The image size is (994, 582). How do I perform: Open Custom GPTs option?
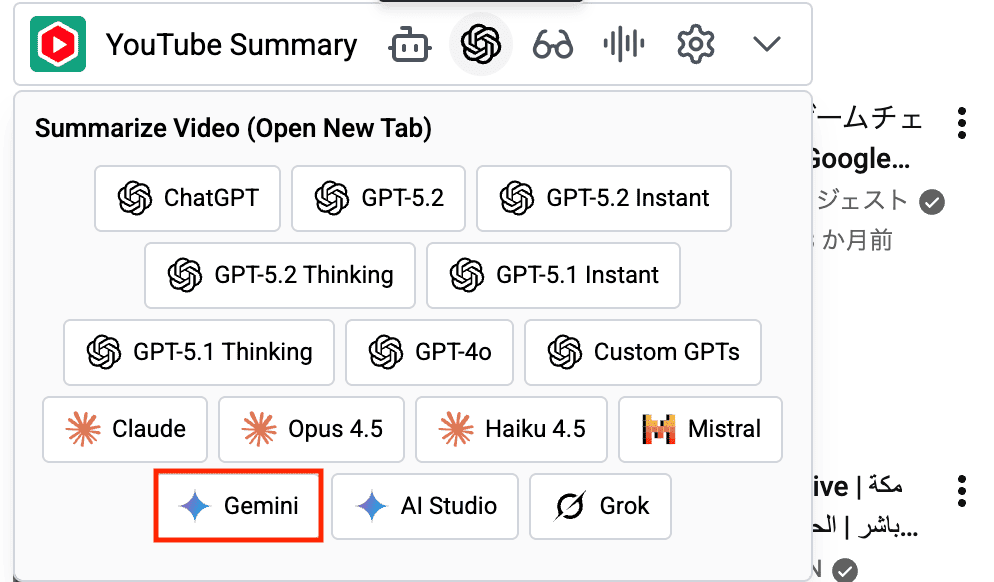643,352
